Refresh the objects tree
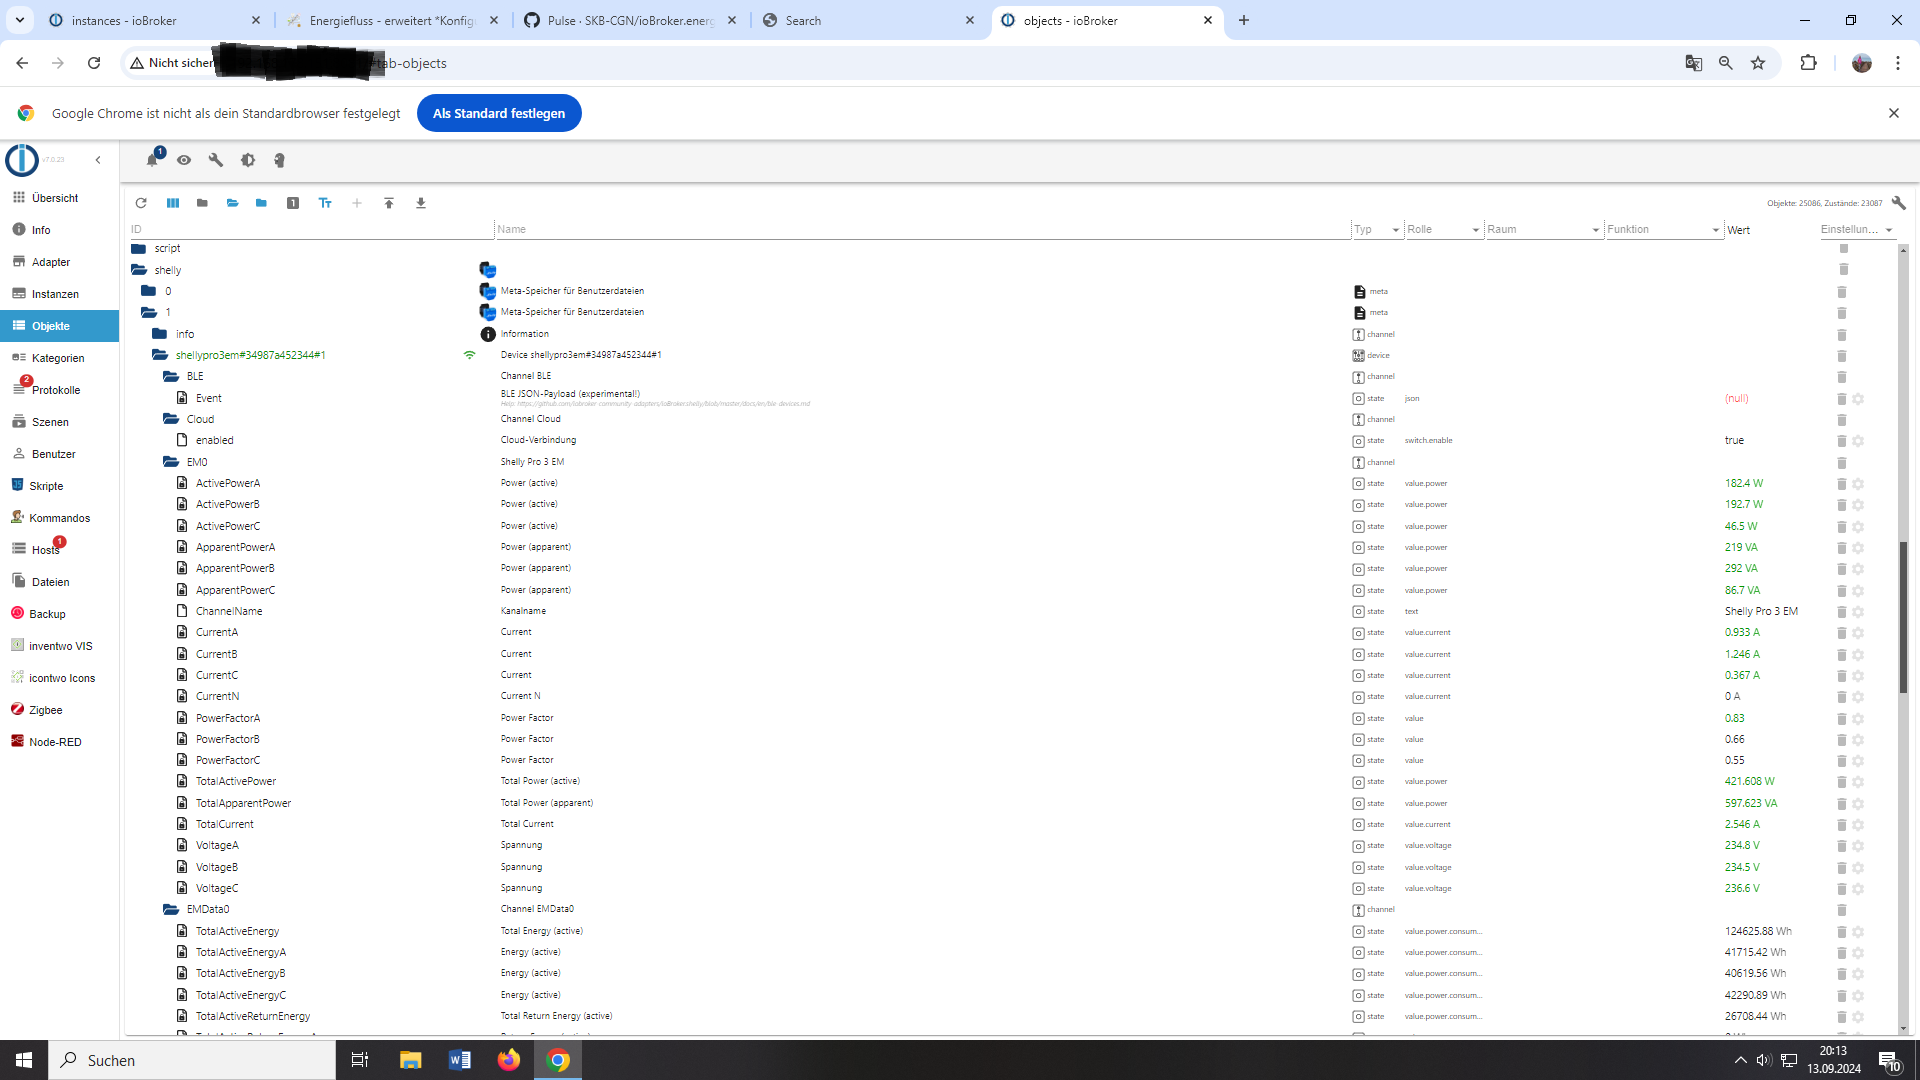 pyautogui.click(x=141, y=203)
